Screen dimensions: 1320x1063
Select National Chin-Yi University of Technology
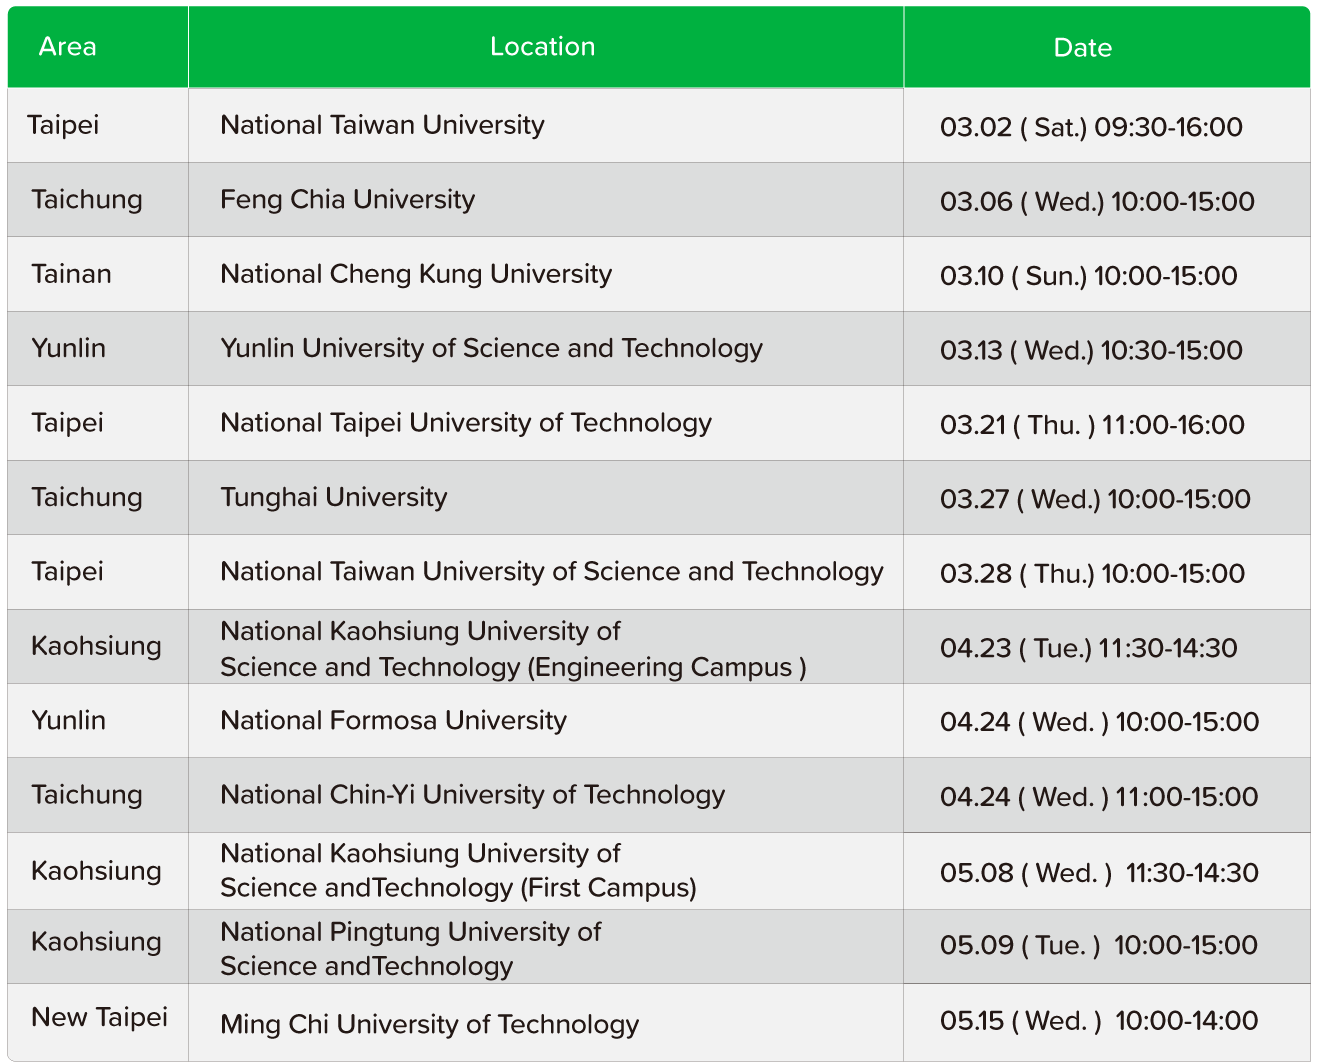pos(472,795)
